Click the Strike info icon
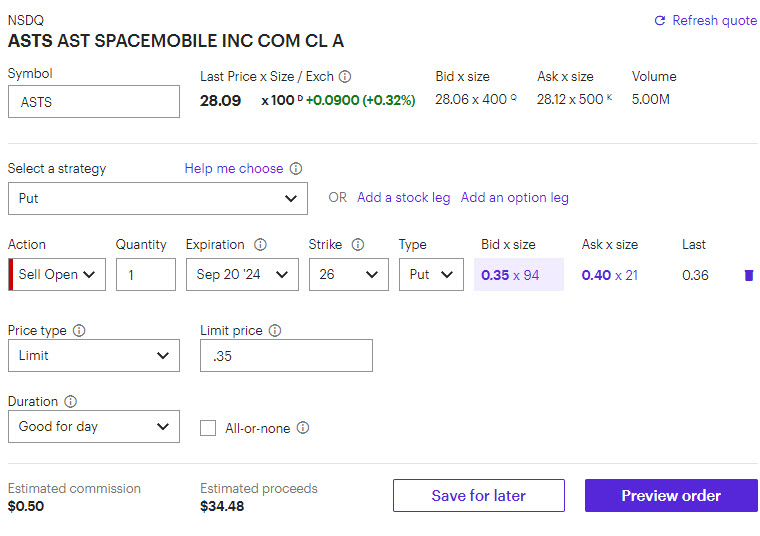This screenshot has height=536, width=760. [358, 245]
